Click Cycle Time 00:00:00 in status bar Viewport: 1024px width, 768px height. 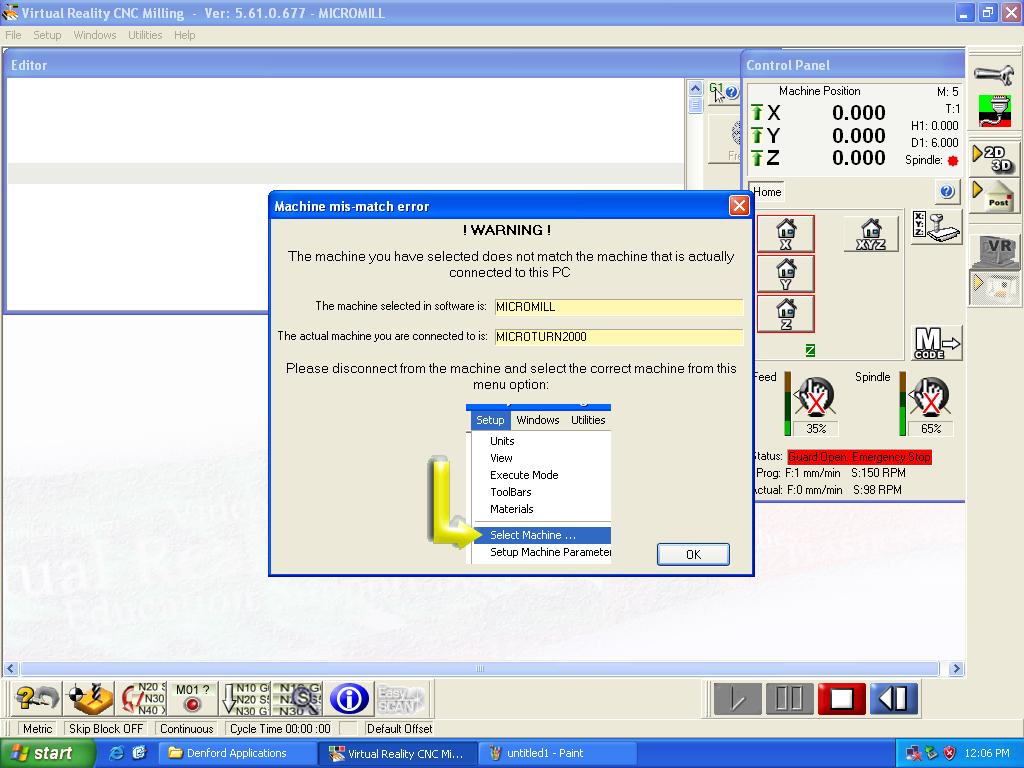pyautogui.click(x=280, y=728)
